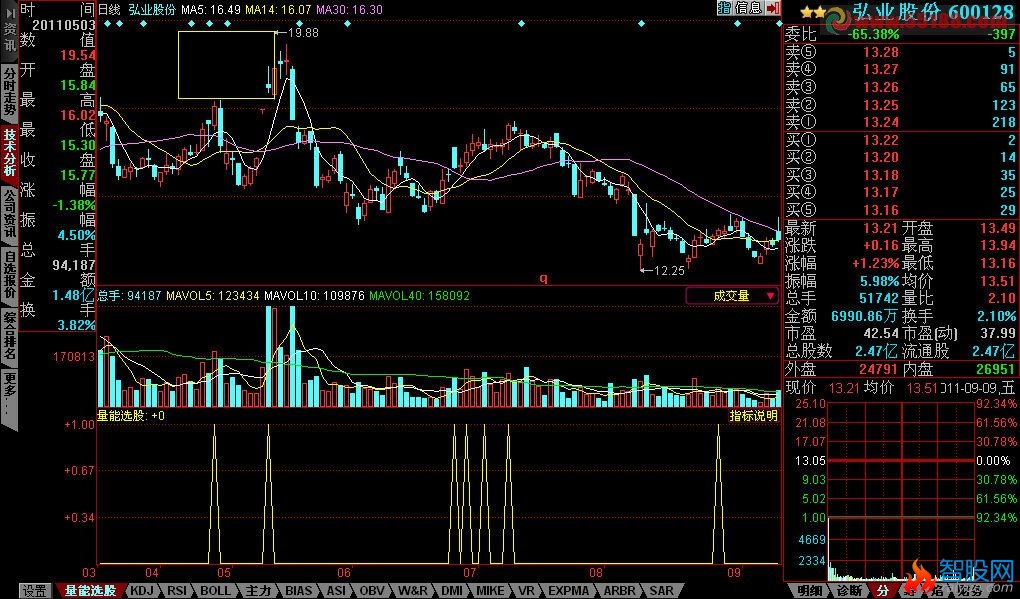Switch to 分时走势 sidebar tab

[x=9, y=92]
